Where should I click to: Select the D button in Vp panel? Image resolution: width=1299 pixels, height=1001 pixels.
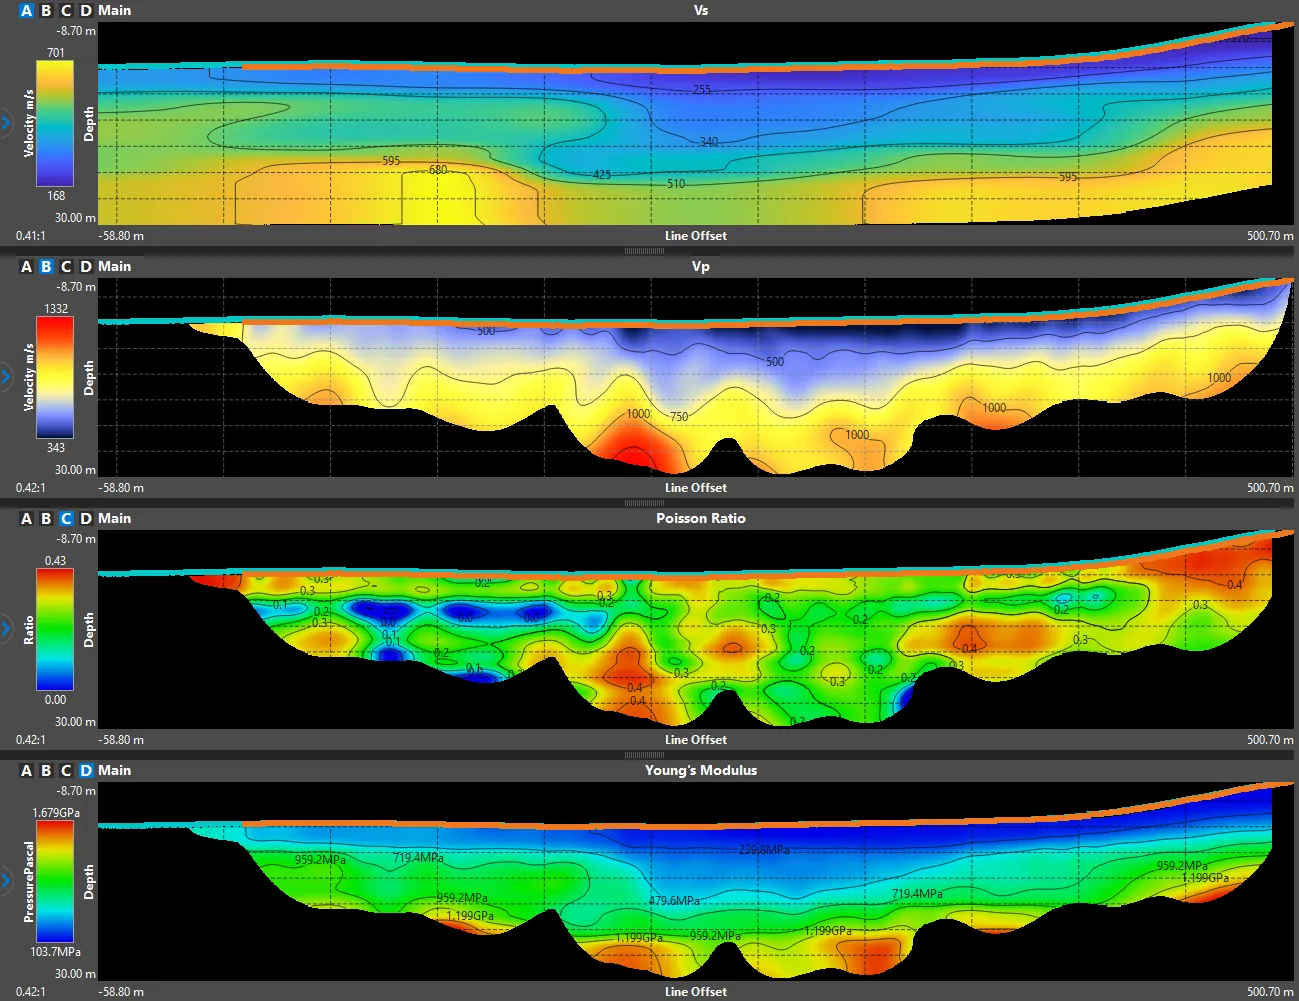point(86,266)
